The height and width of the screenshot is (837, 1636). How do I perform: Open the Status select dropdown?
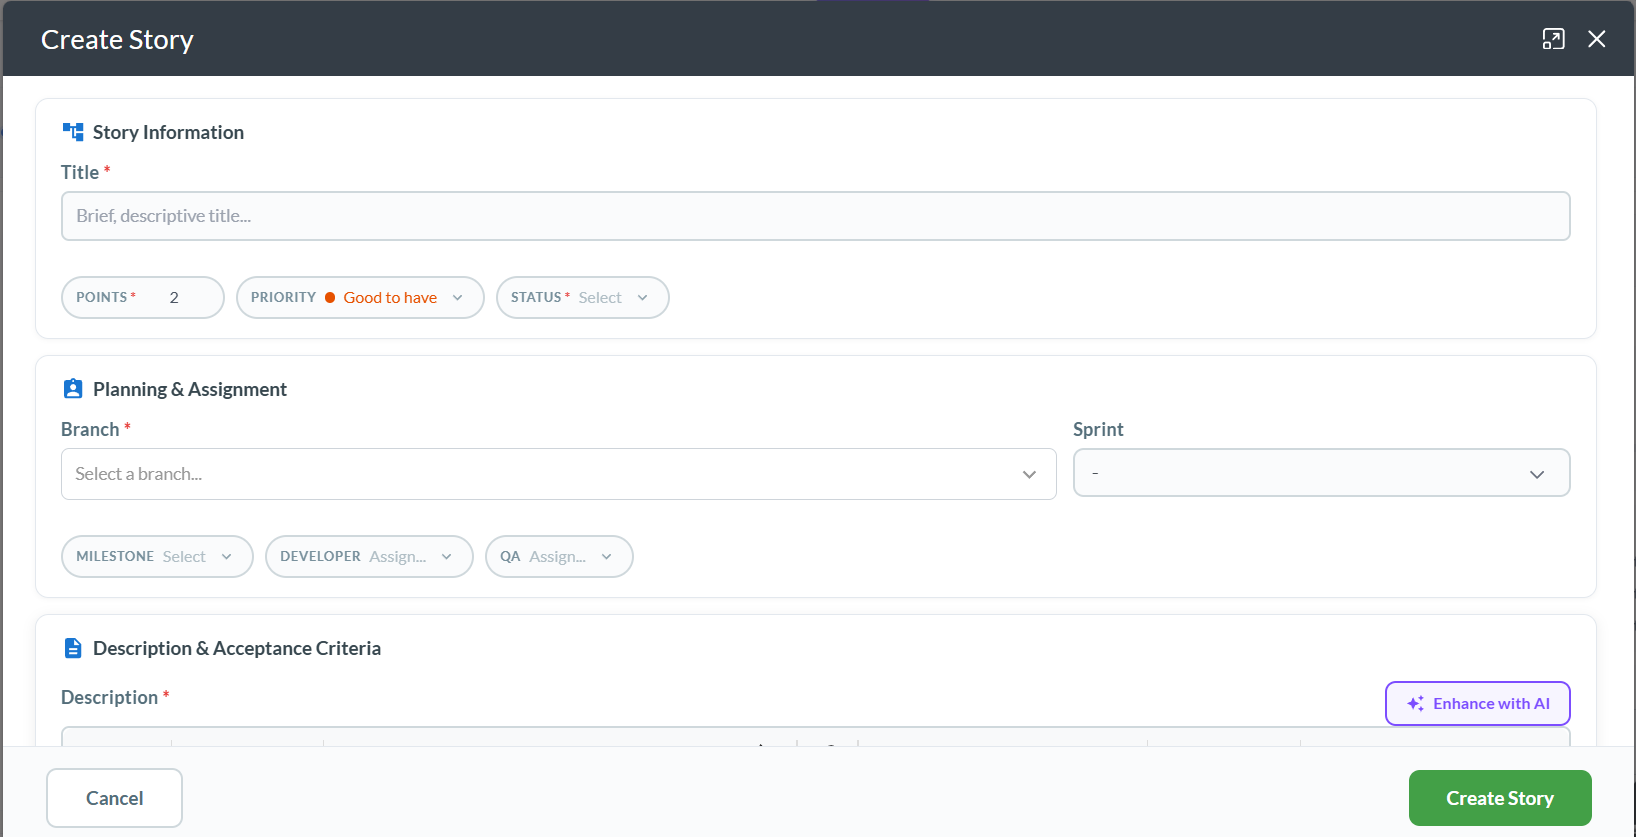[582, 298]
